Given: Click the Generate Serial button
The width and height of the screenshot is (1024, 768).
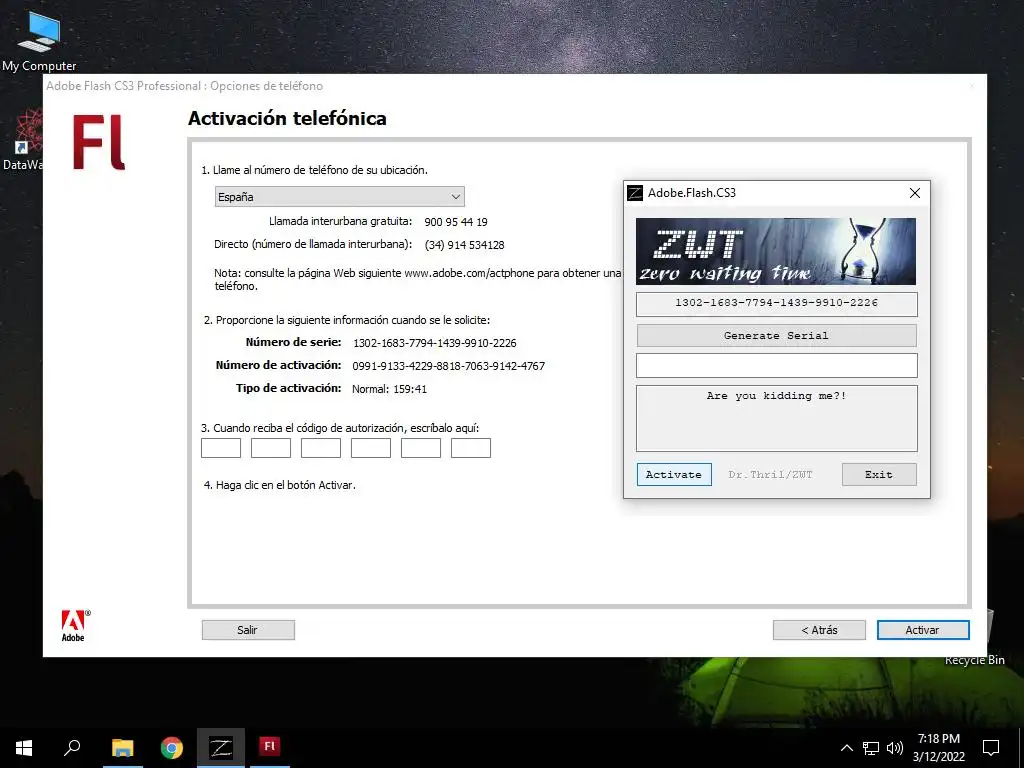Looking at the screenshot, I should click(776, 336).
